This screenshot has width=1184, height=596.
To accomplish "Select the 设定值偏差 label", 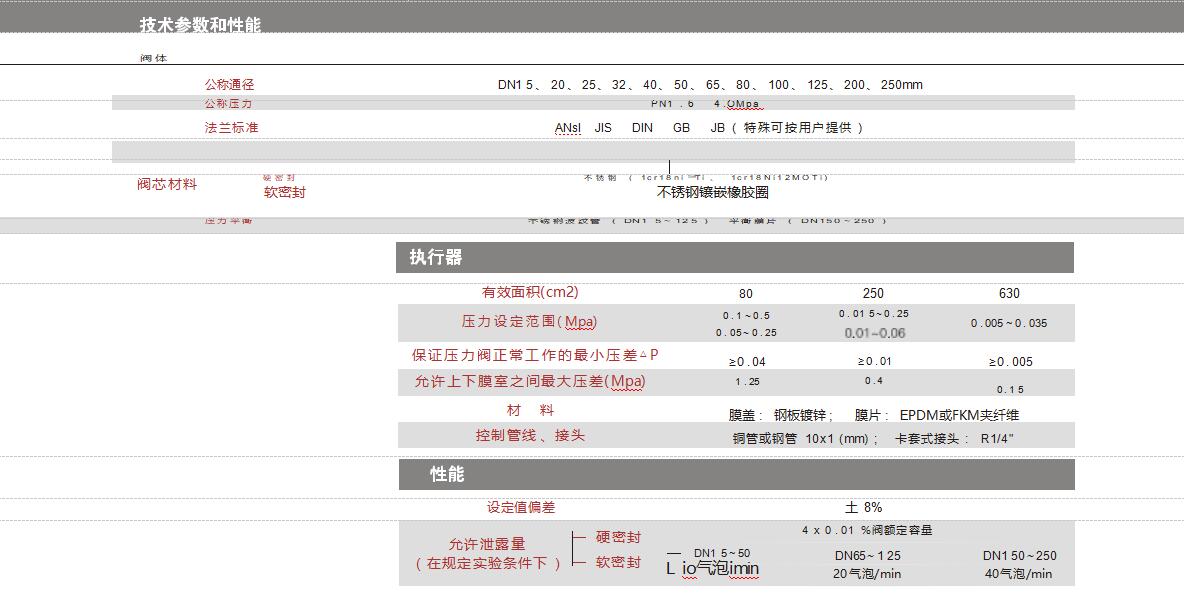I will click(521, 507).
